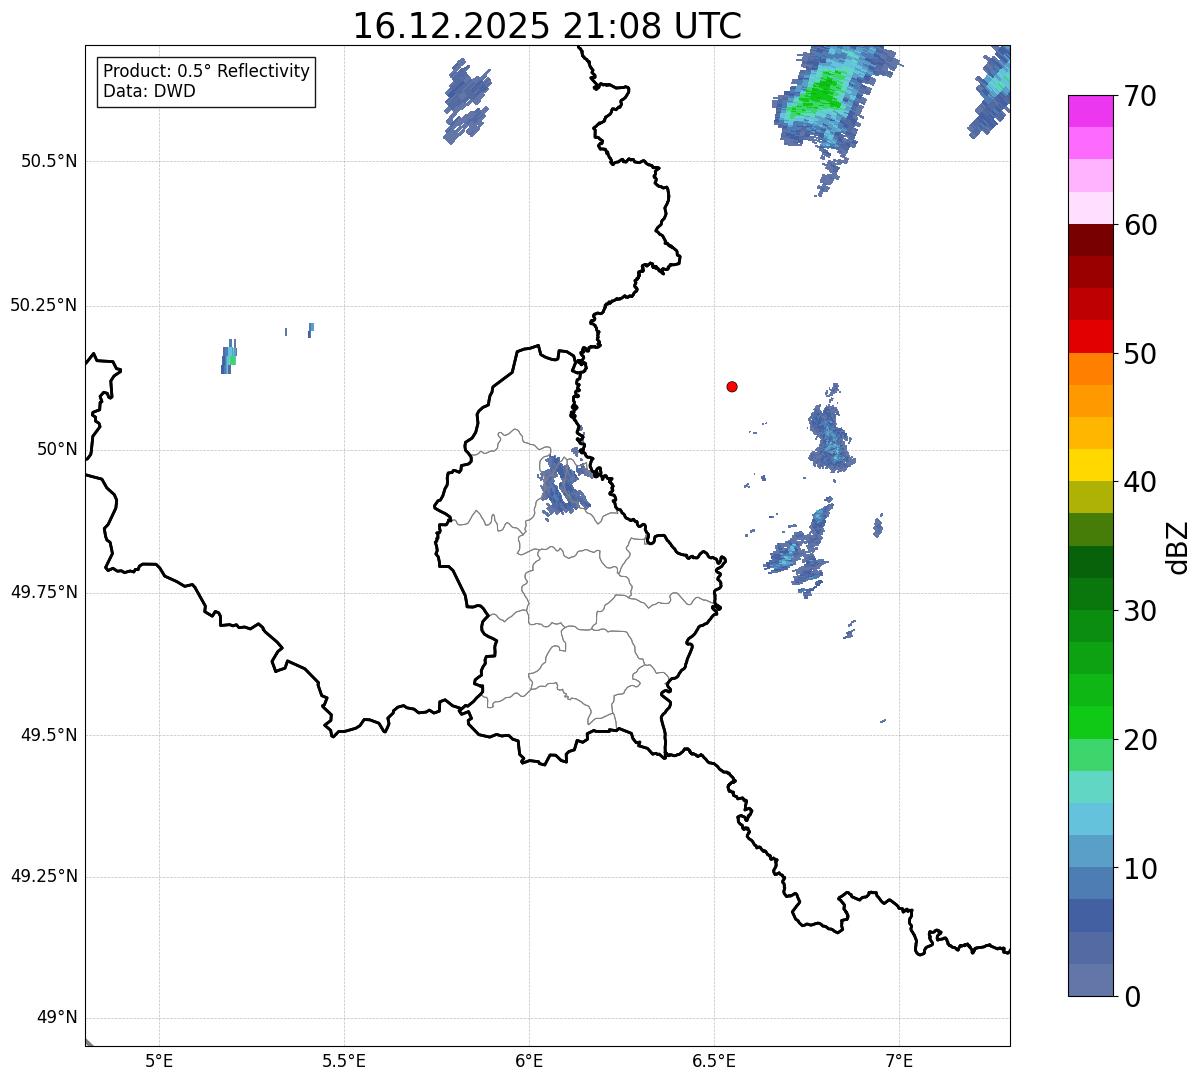Click the 5.5°E longitude label
The image size is (1202, 1081).
(344, 1060)
